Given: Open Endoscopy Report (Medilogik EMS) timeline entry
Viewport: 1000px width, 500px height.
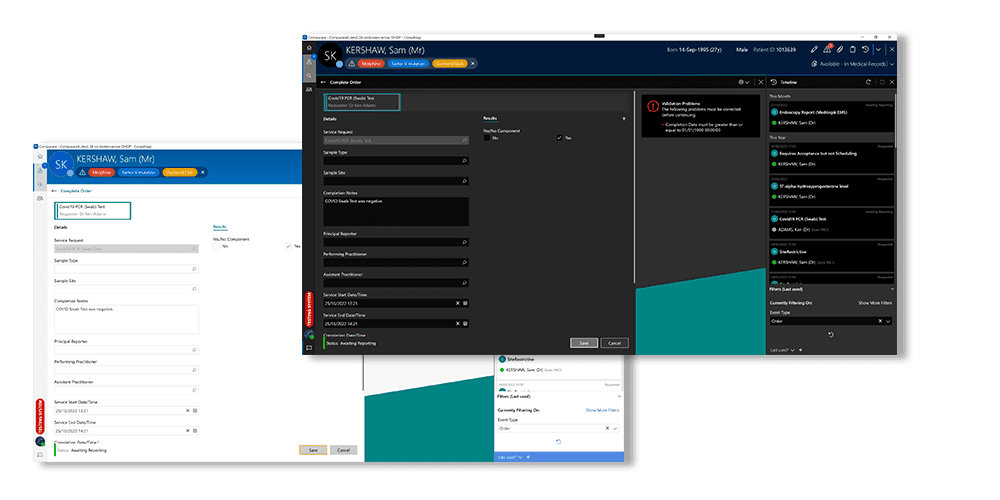Looking at the screenshot, I should [x=832, y=117].
